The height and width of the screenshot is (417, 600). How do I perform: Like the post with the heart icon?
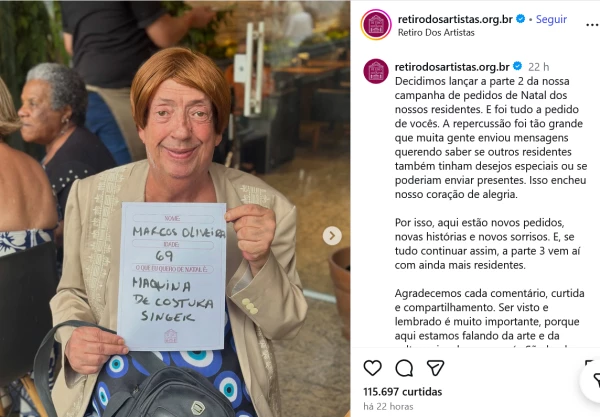[x=372, y=368]
